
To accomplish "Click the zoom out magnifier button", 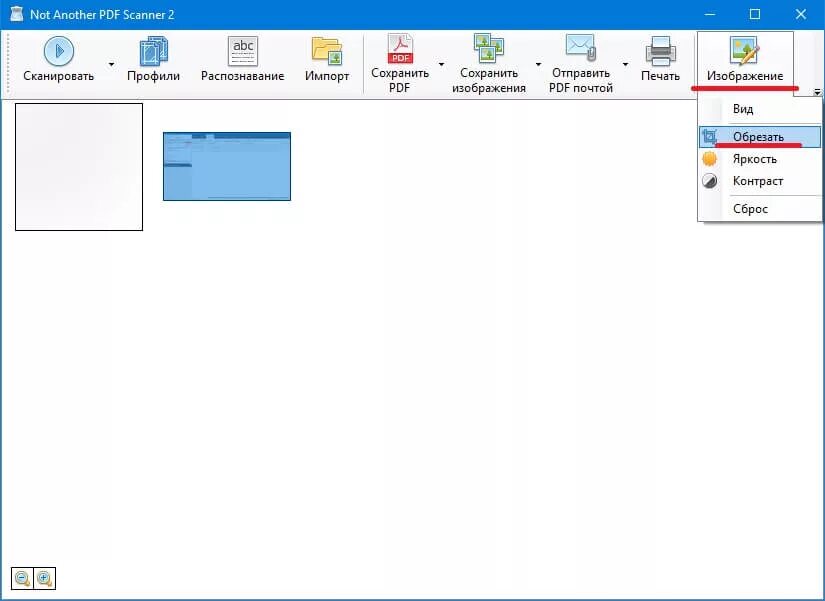I will point(22,578).
